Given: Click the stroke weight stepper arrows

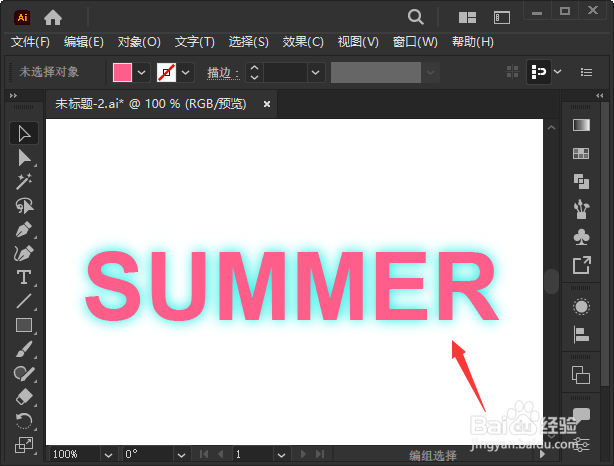Looking at the screenshot, I should 254,72.
